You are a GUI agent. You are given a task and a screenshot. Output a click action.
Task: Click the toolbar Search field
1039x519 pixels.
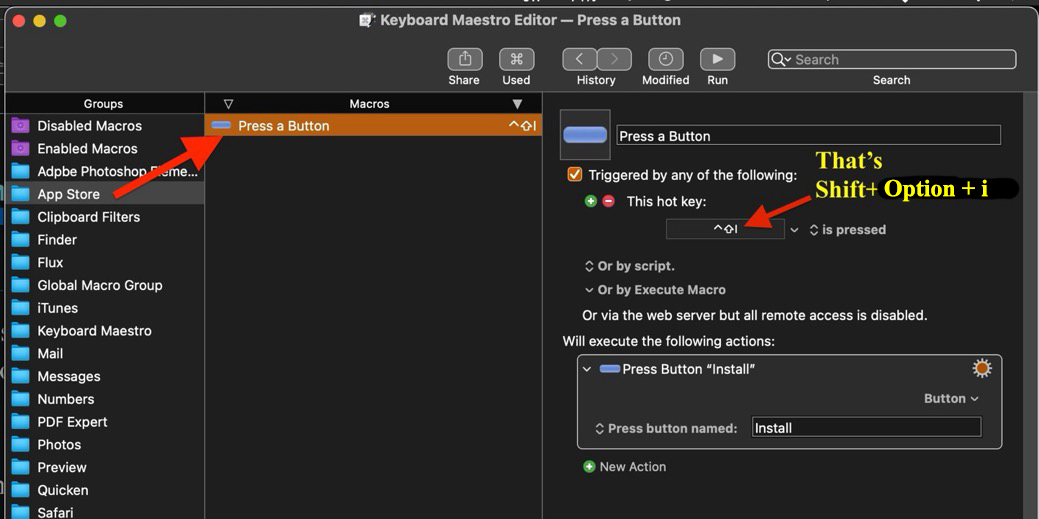892,59
